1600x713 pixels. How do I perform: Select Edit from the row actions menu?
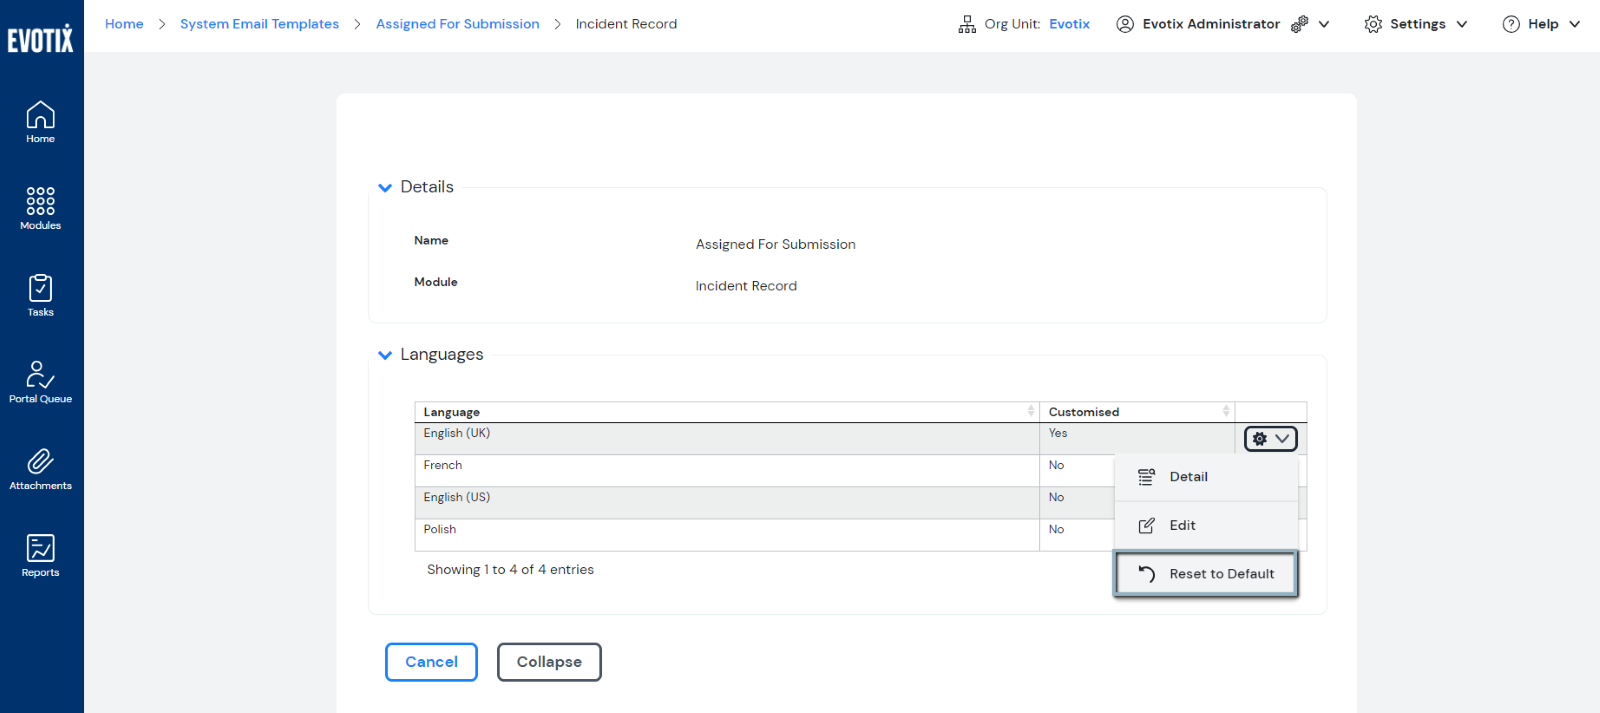[1206, 526]
